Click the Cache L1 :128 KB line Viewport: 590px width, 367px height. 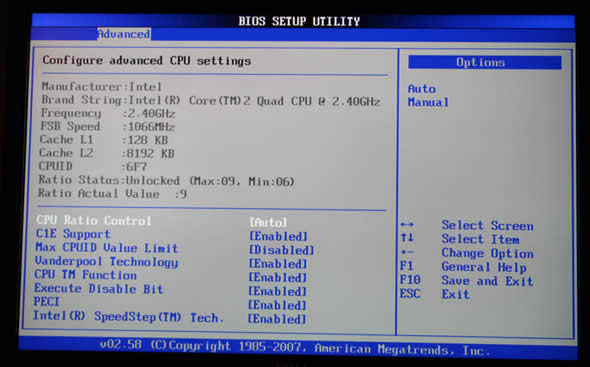coord(104,140)
